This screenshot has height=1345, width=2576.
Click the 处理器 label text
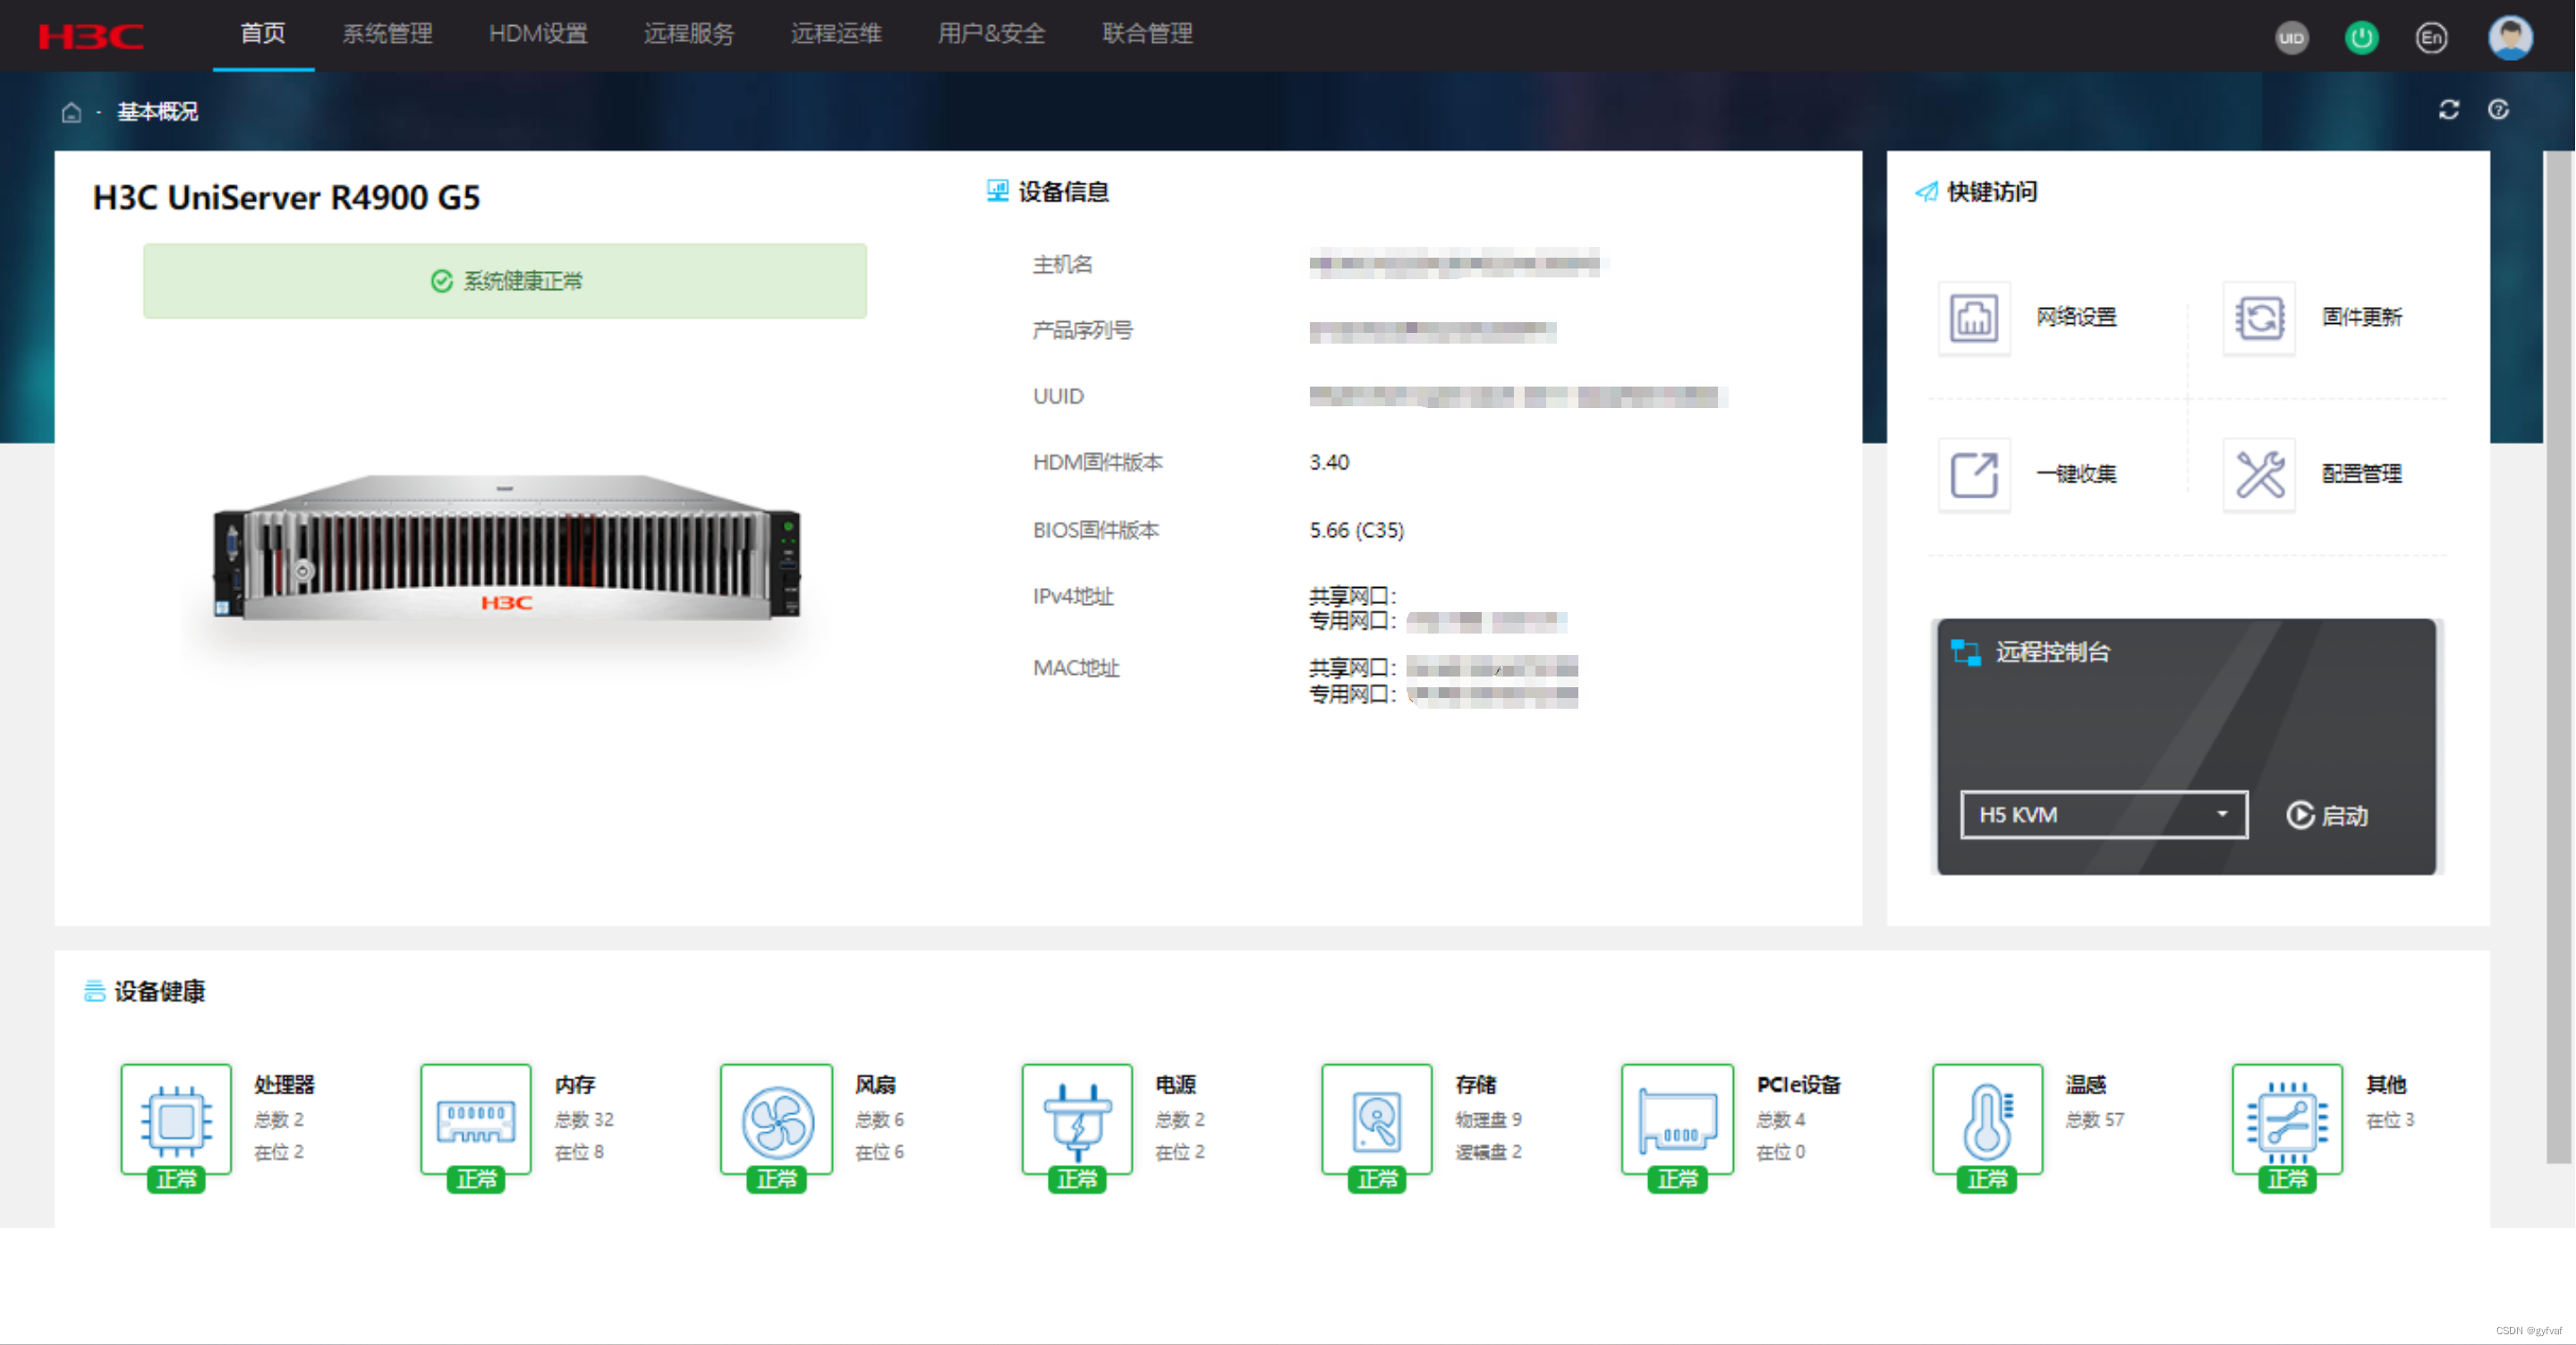click(x=284, y=1085)
